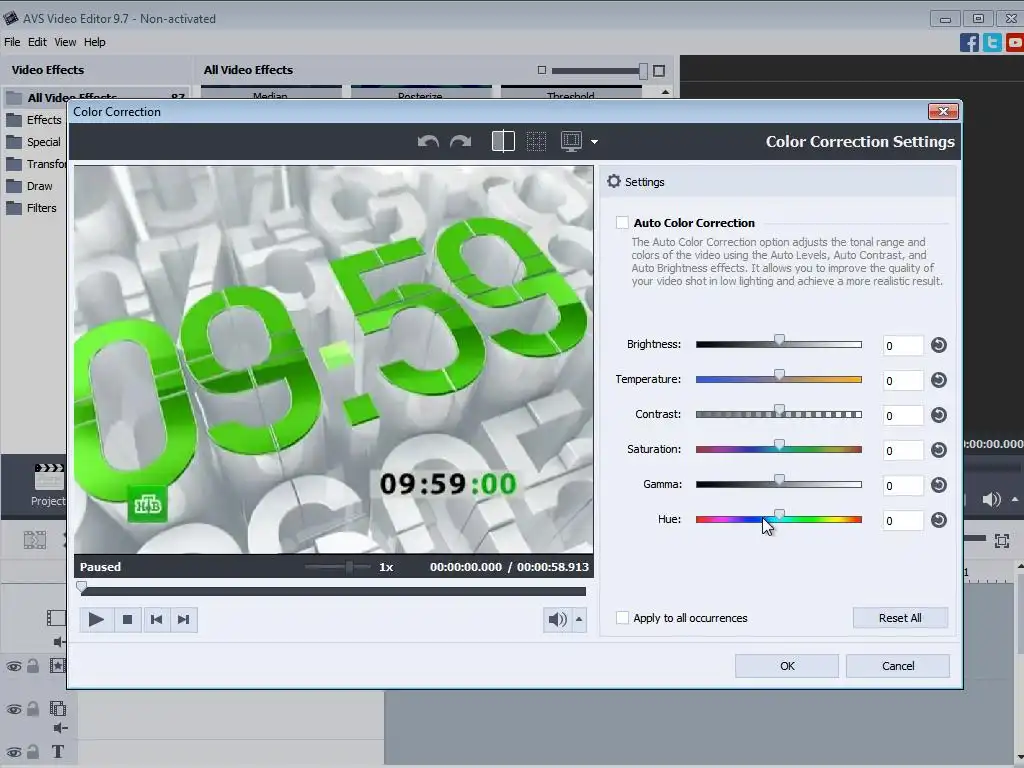Undo the last color correction change

(428, 141)
